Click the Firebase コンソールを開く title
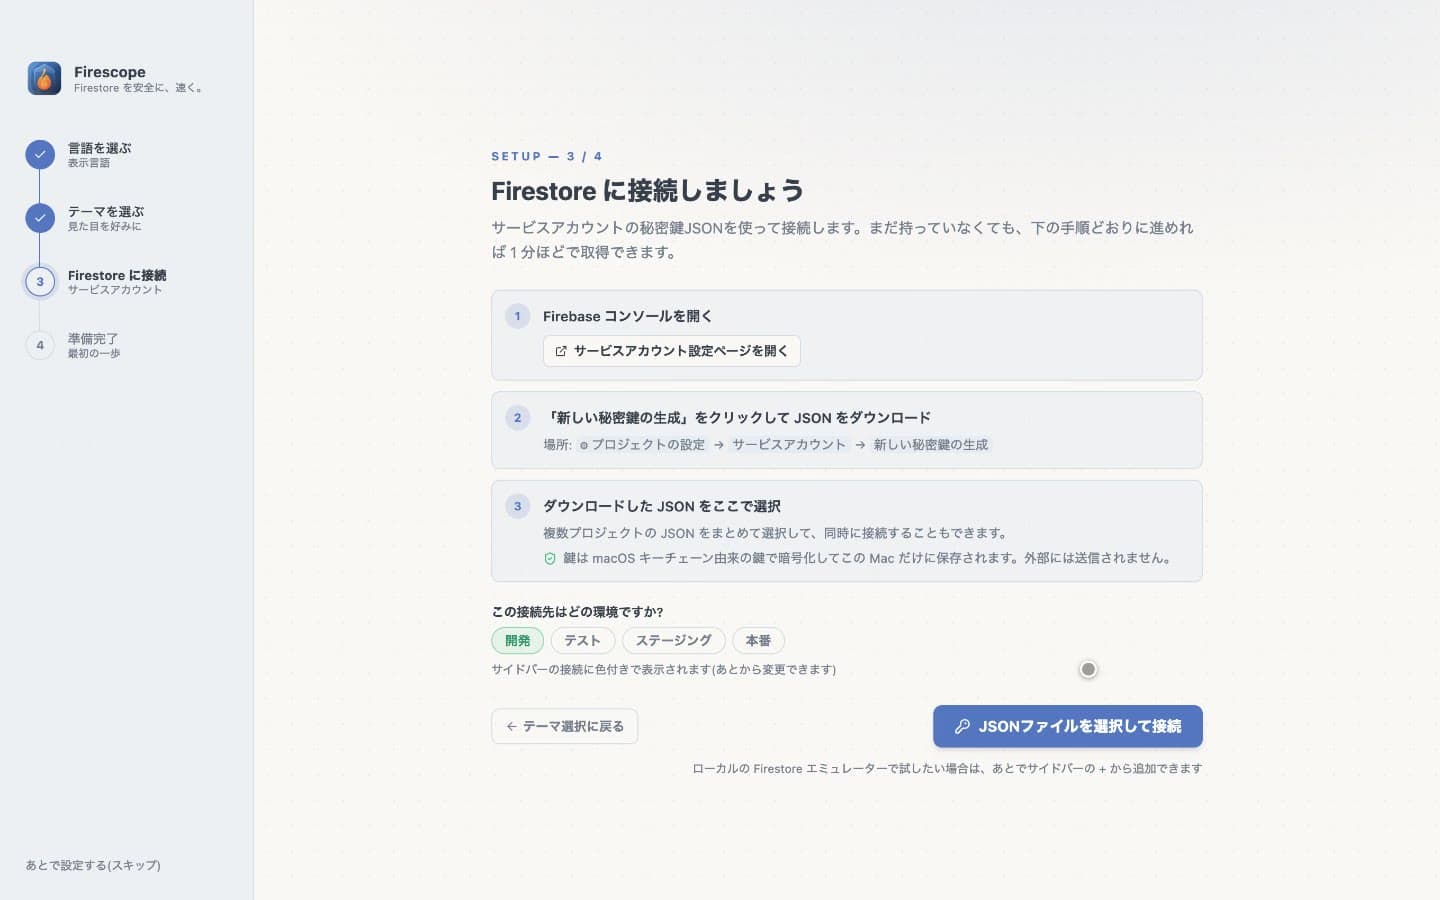 (x=628, y=316)
